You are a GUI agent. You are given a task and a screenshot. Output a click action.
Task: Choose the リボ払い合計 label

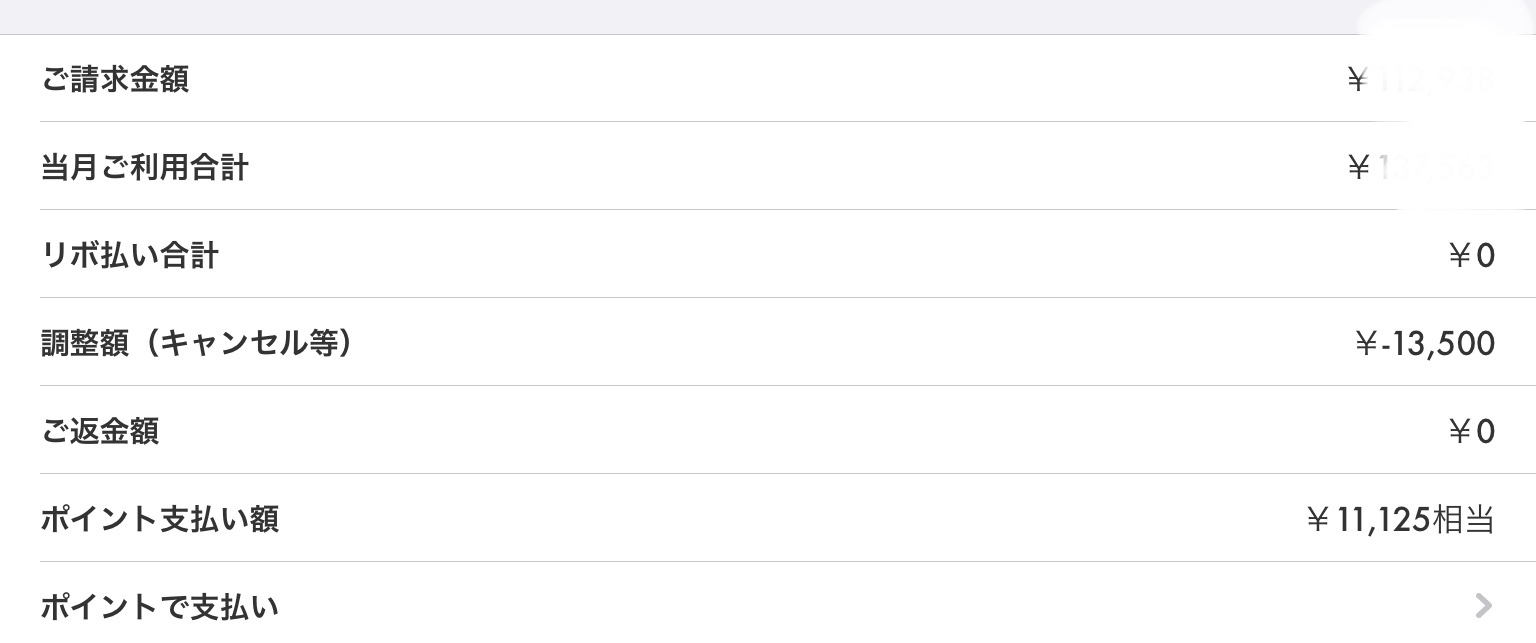[x=129, y=255]
